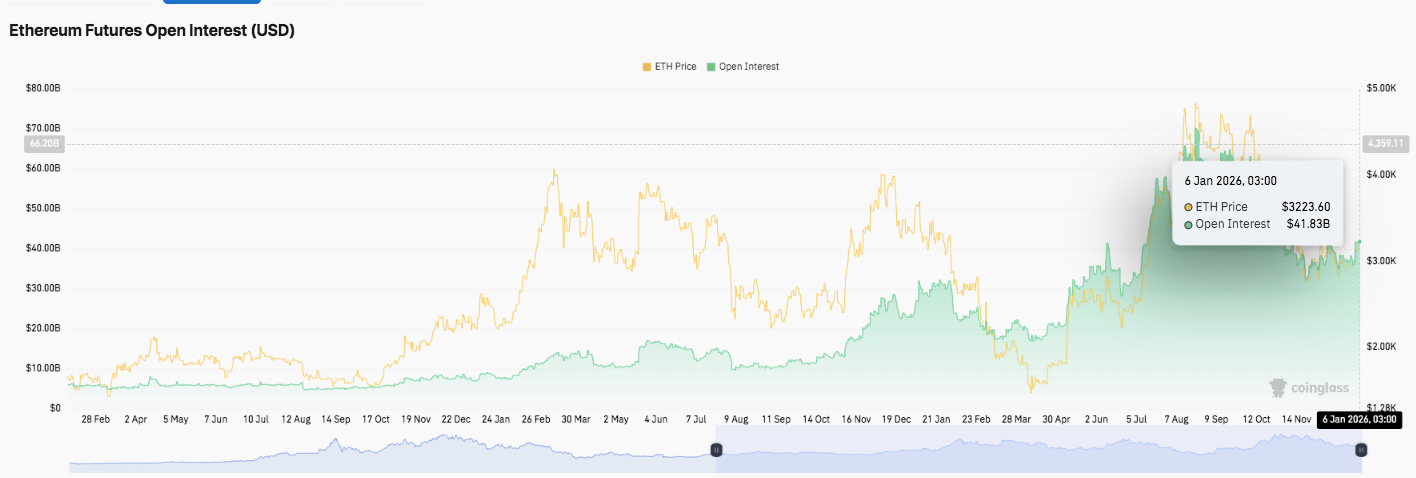
Task: Click the $41.83B value in tooltip
Action: [x=1308, y=225]
